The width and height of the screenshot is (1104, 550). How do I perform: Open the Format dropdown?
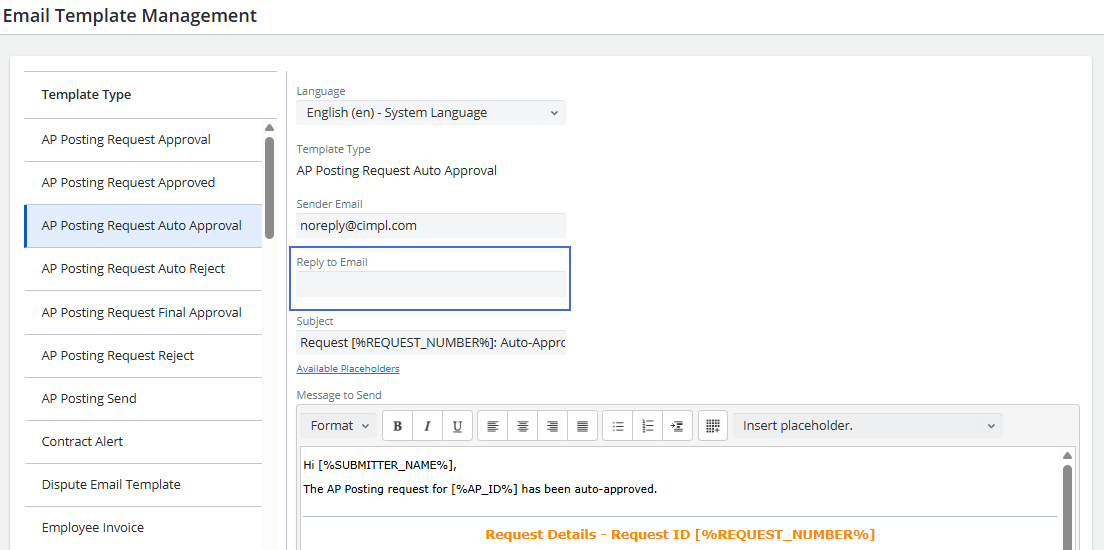[339, 425]
